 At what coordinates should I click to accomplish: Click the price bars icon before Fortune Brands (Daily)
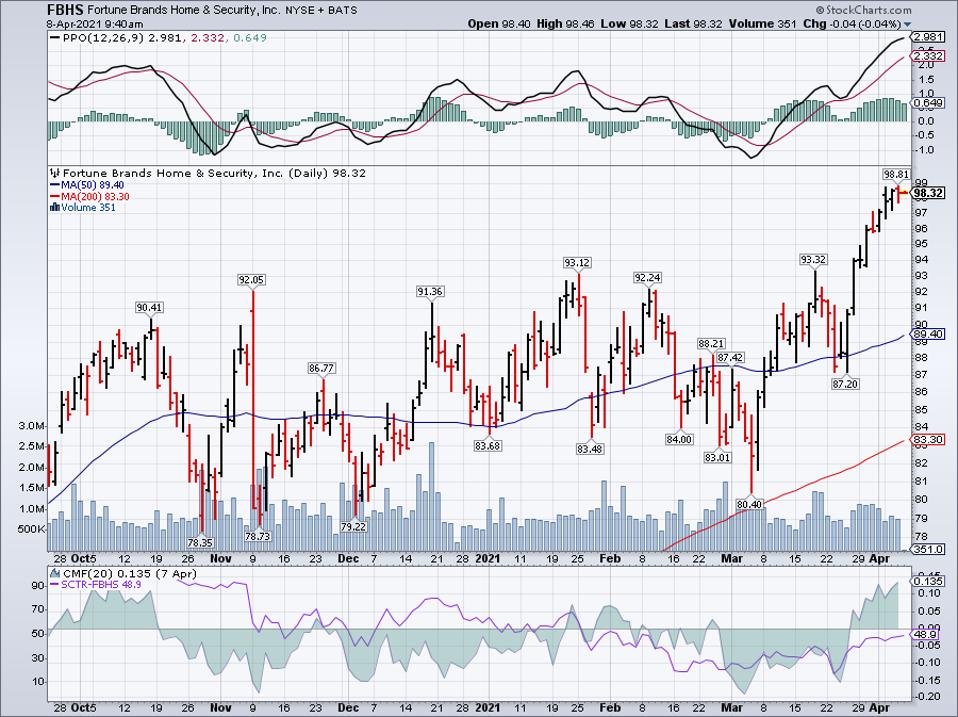55,173
